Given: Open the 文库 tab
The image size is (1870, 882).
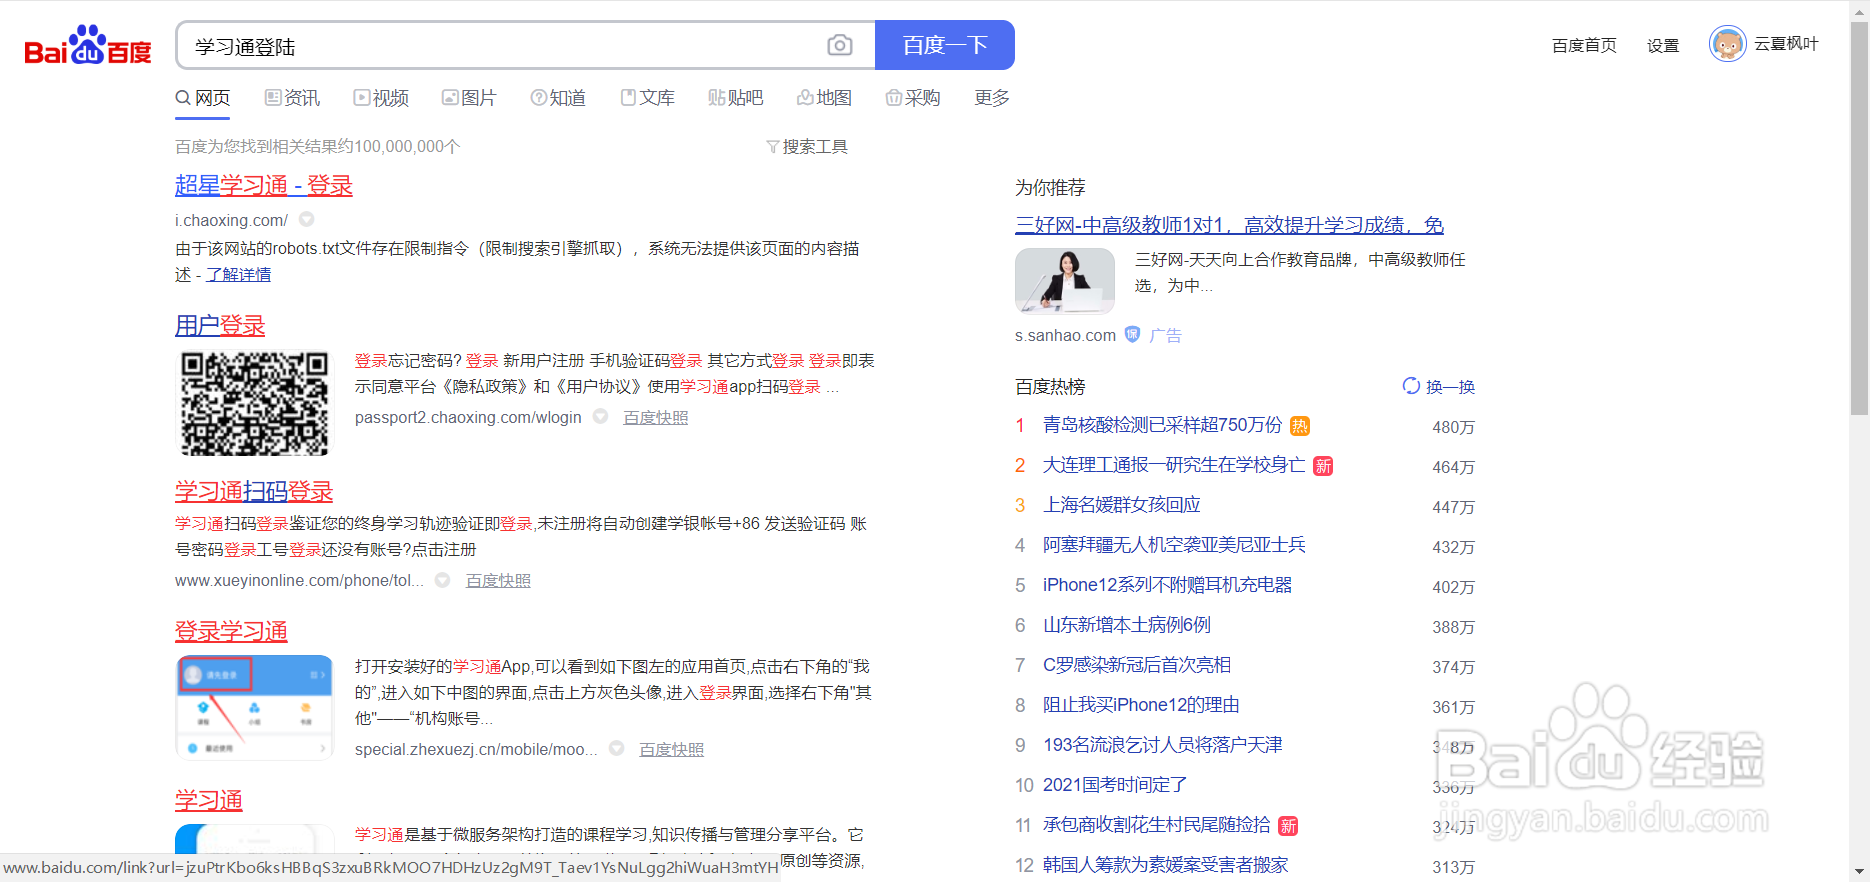Looking at the screenshot, I should tap(647, 98).
